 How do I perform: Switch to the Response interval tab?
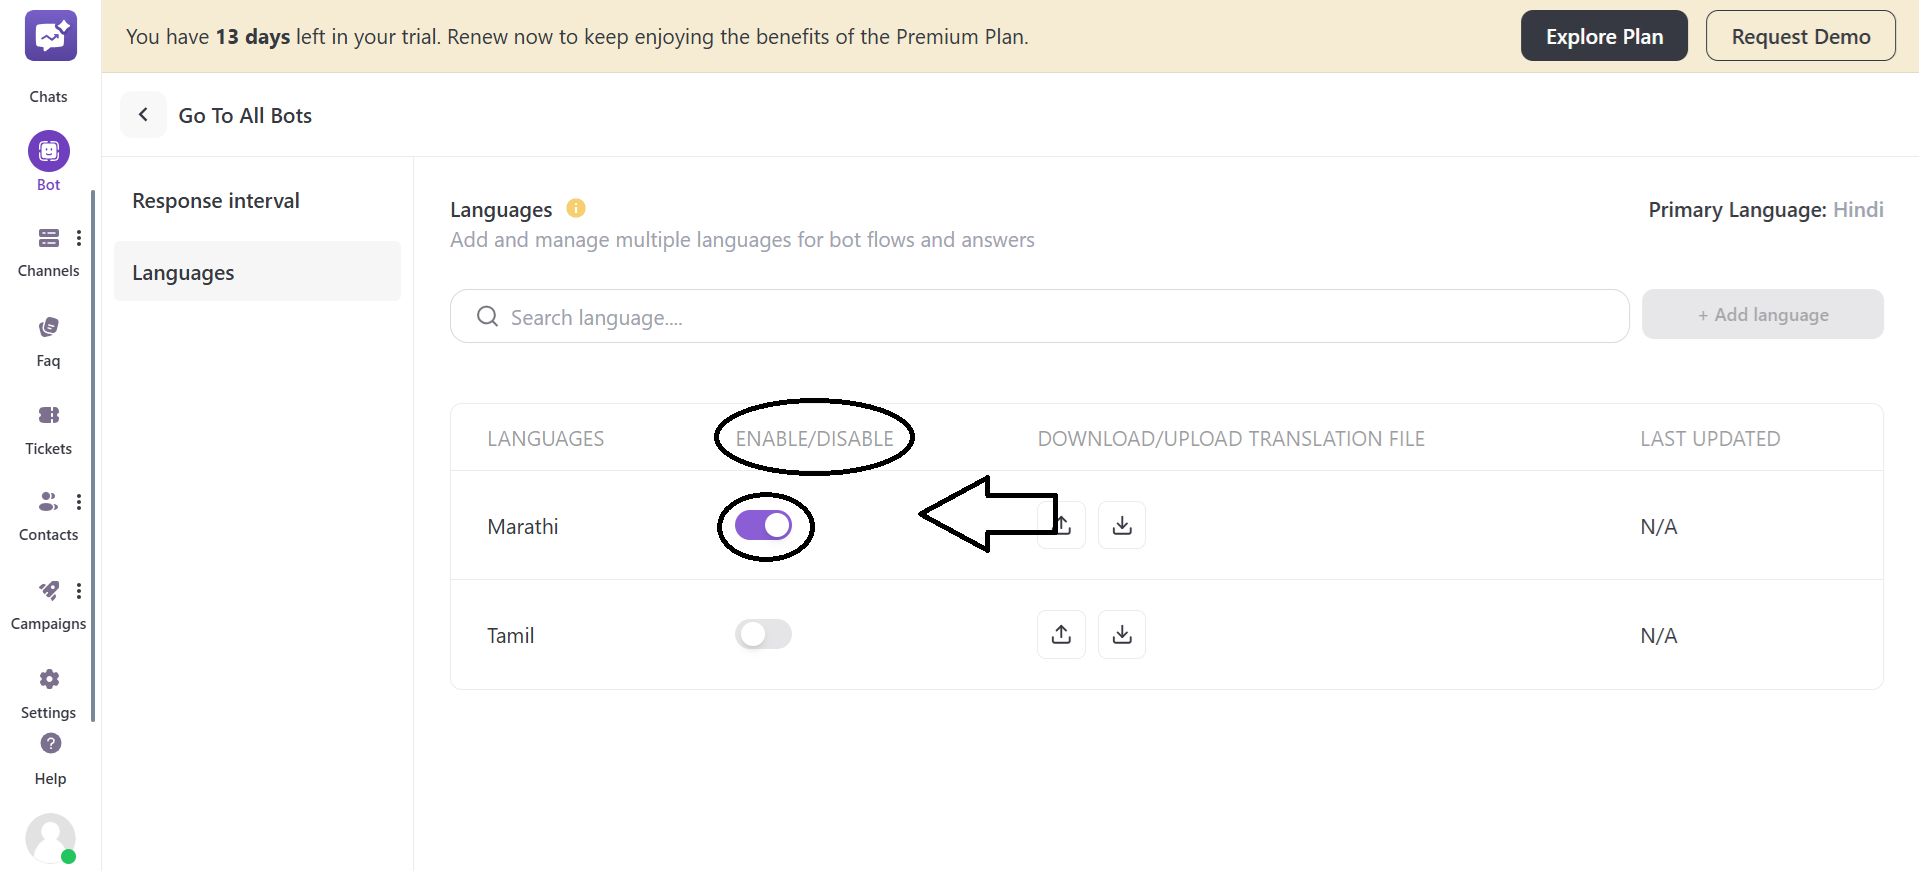[215, 200]
